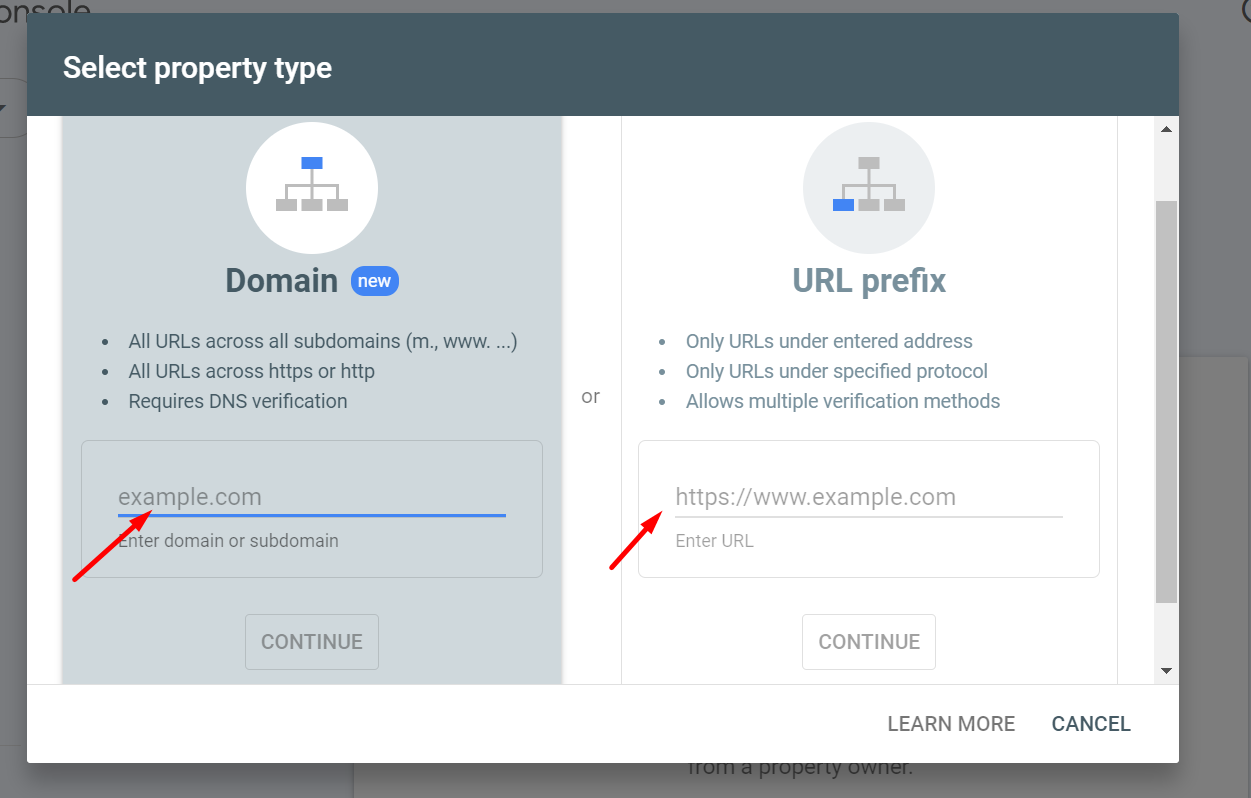
Task: Click the URL prefix sitemap icon
Action: tap(869, 187)
